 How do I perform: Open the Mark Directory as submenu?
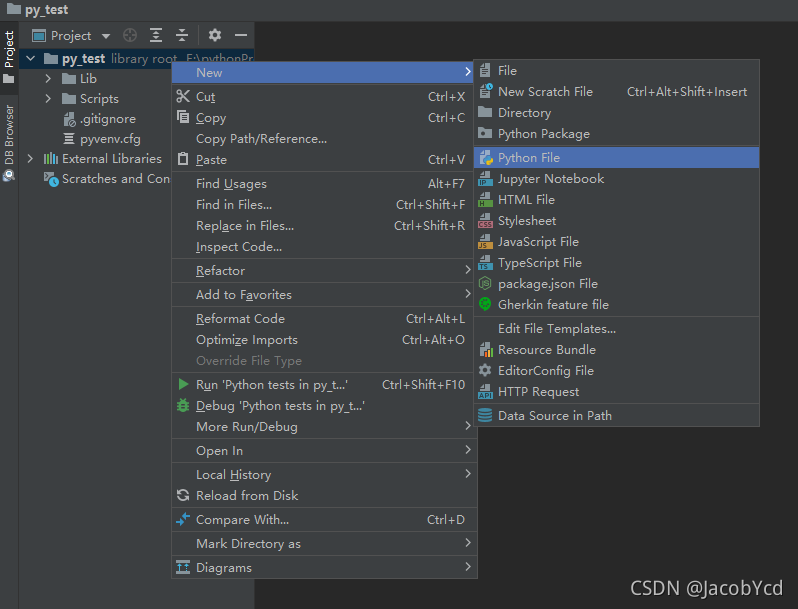coord(324,543)
